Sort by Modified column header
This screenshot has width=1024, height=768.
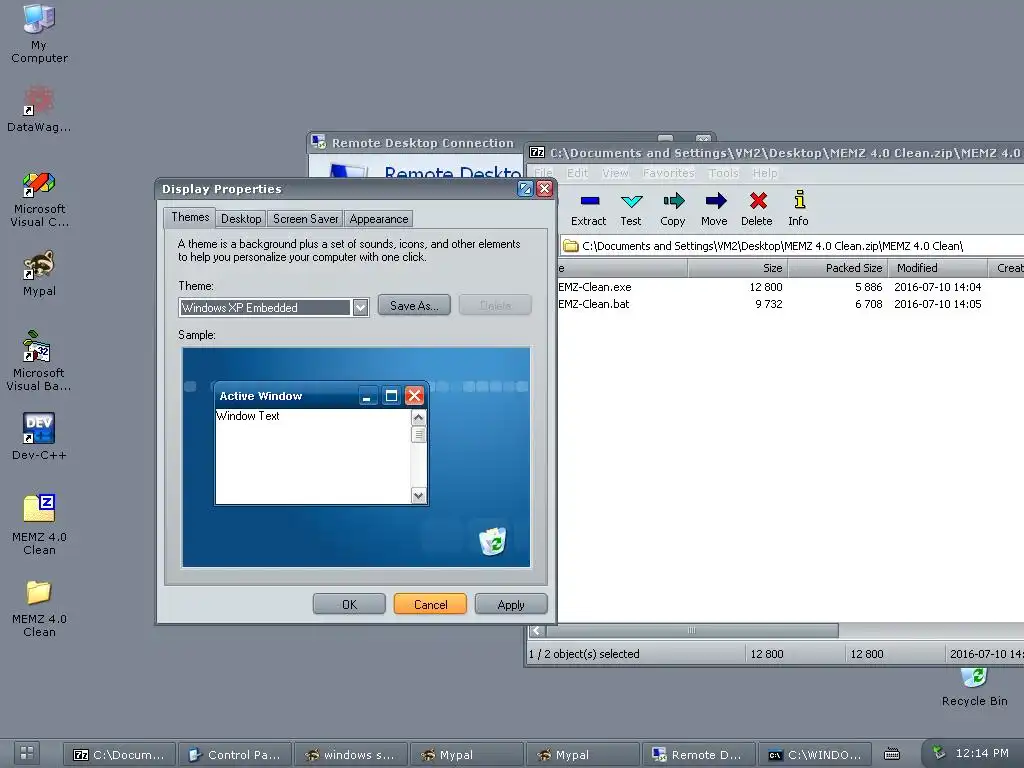(x=938, y=268)
